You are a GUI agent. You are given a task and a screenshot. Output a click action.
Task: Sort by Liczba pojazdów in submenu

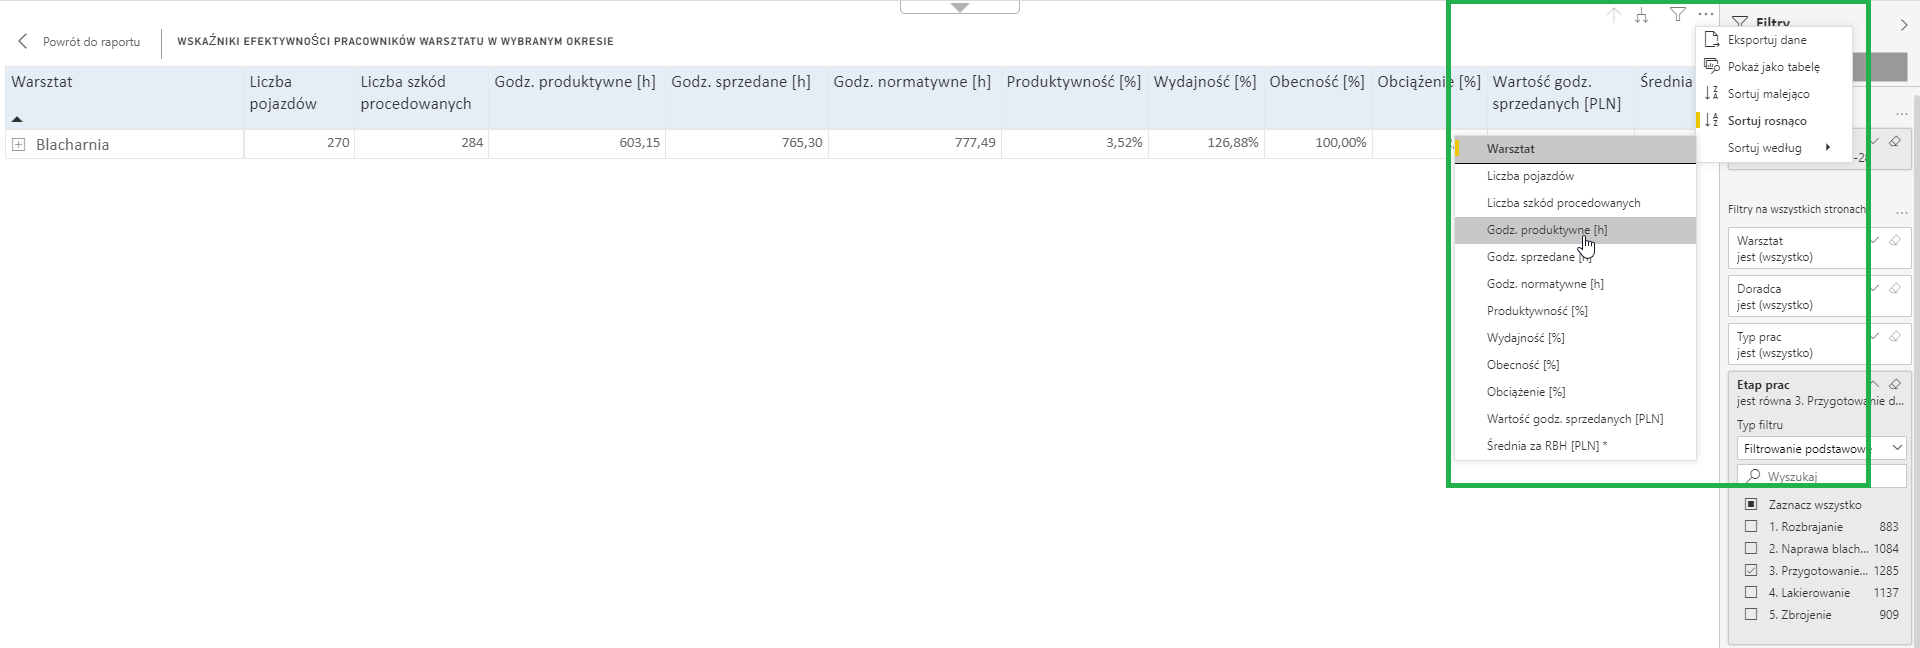point(1530,176)
